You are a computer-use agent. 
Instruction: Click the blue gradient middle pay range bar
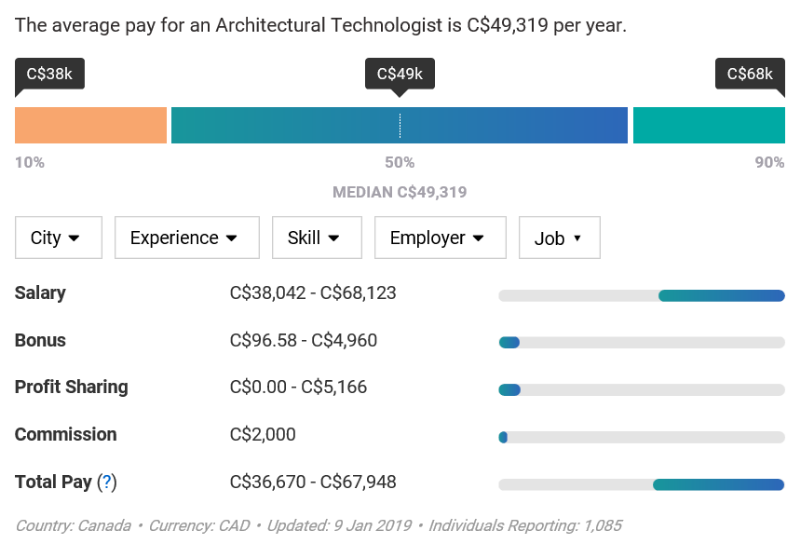coord(399,125)
